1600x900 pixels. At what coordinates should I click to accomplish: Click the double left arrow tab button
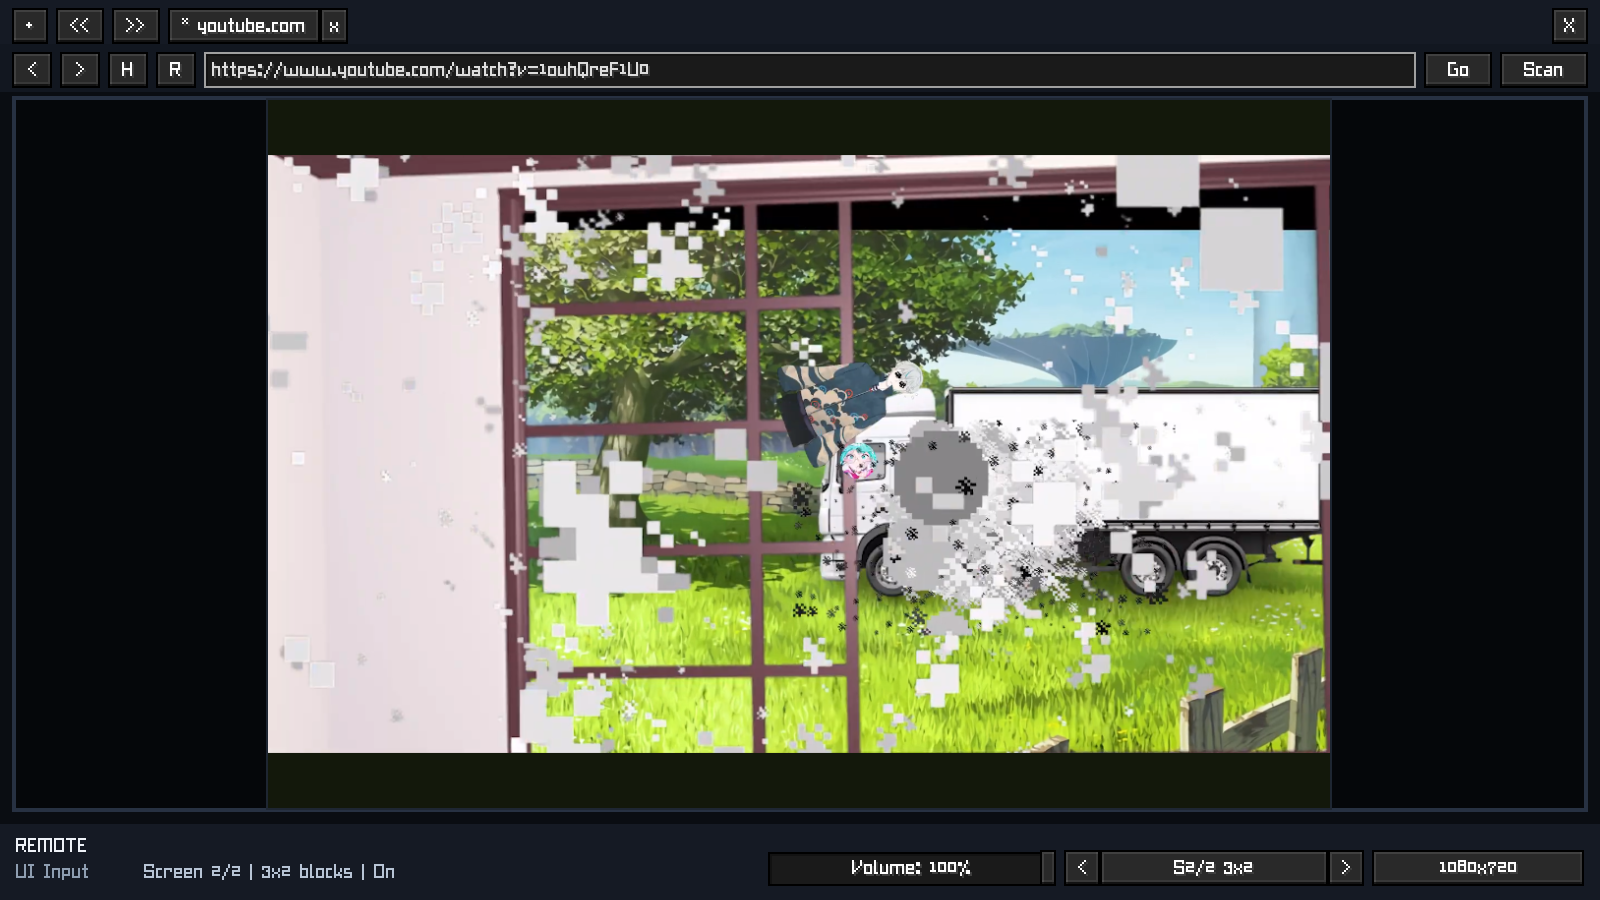(x=80, y=25)
